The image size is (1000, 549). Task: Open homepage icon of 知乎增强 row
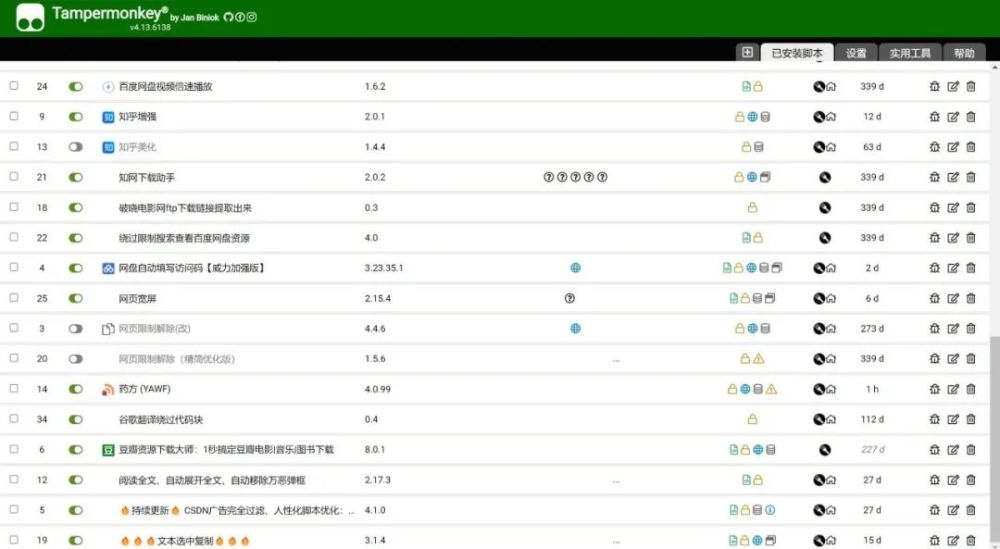click(x=831, y=117)
